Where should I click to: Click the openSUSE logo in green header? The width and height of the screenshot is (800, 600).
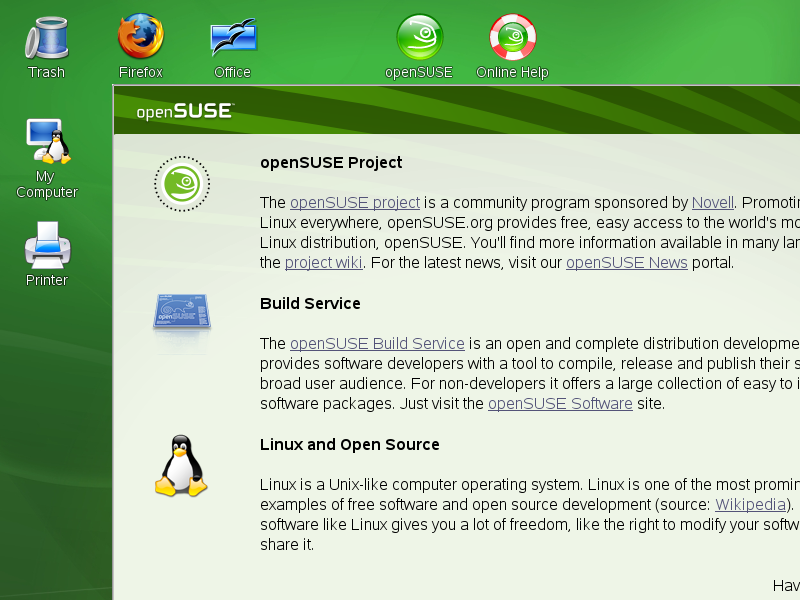click(185, 111)
